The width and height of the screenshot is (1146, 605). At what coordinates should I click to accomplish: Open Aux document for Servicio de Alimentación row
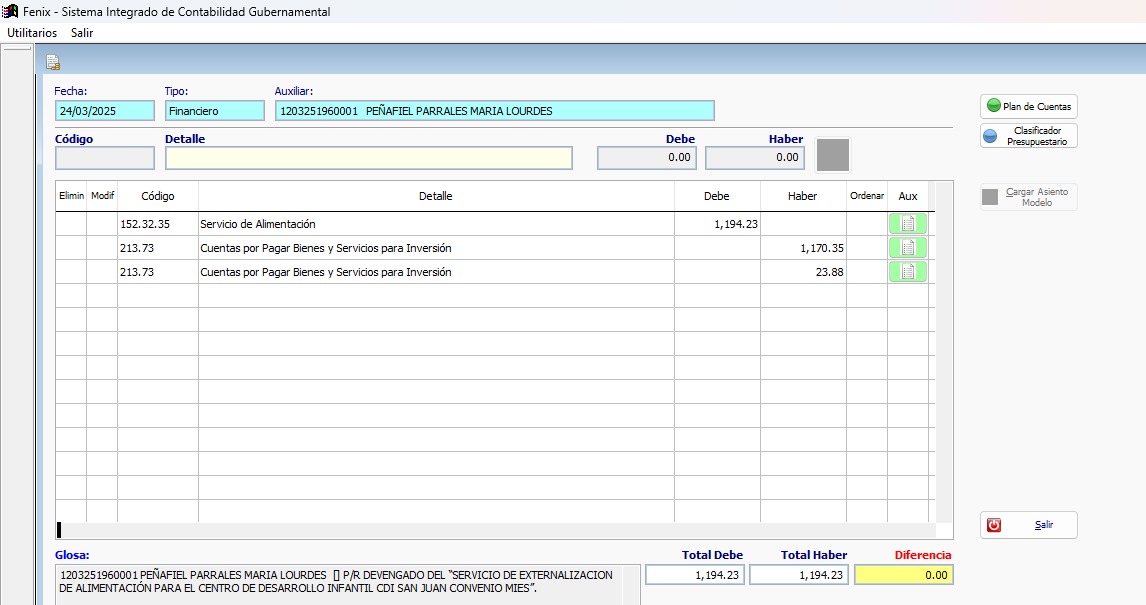click(907, 224)
